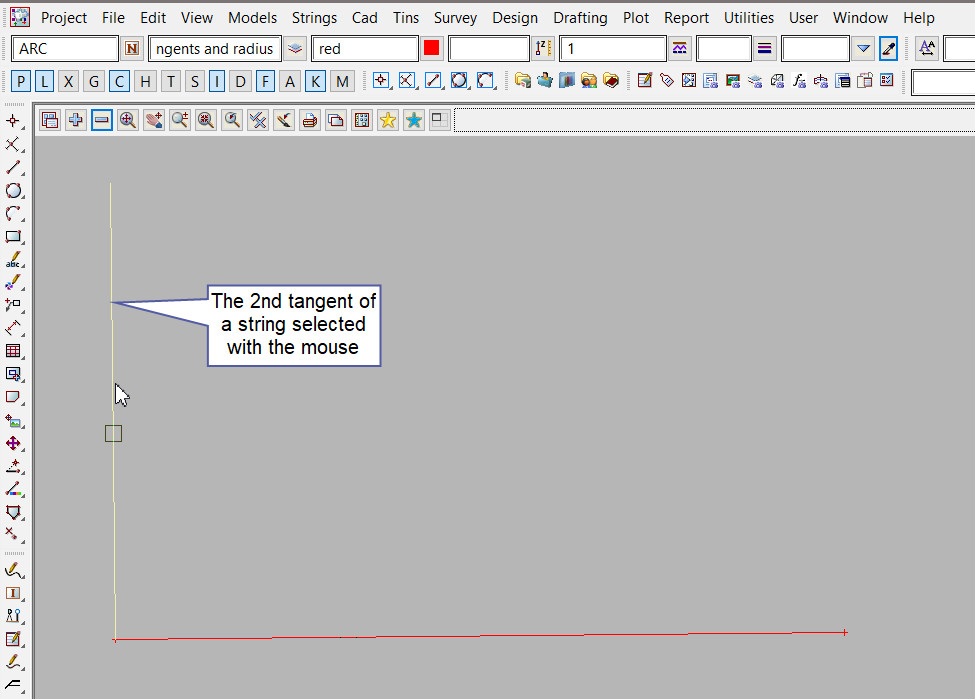
Task: Click the plus icon in view toolbar
Action: pos(76,120)
